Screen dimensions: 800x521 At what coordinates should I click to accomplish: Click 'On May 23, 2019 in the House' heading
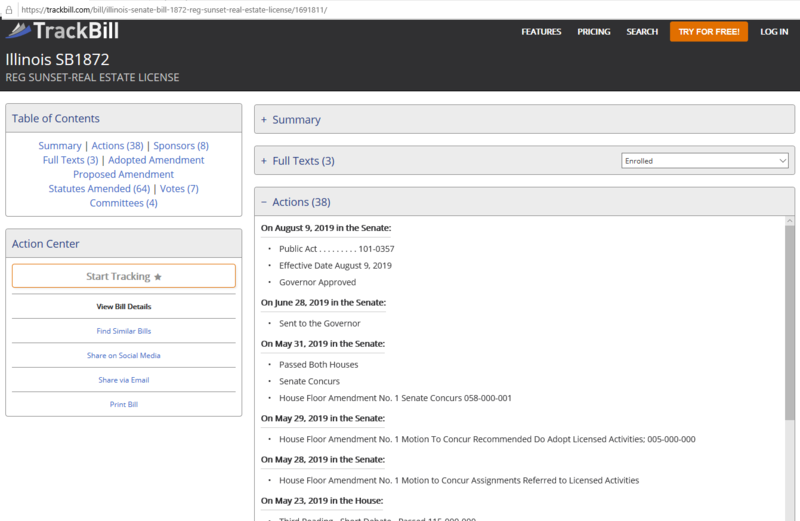coord(321,501)
